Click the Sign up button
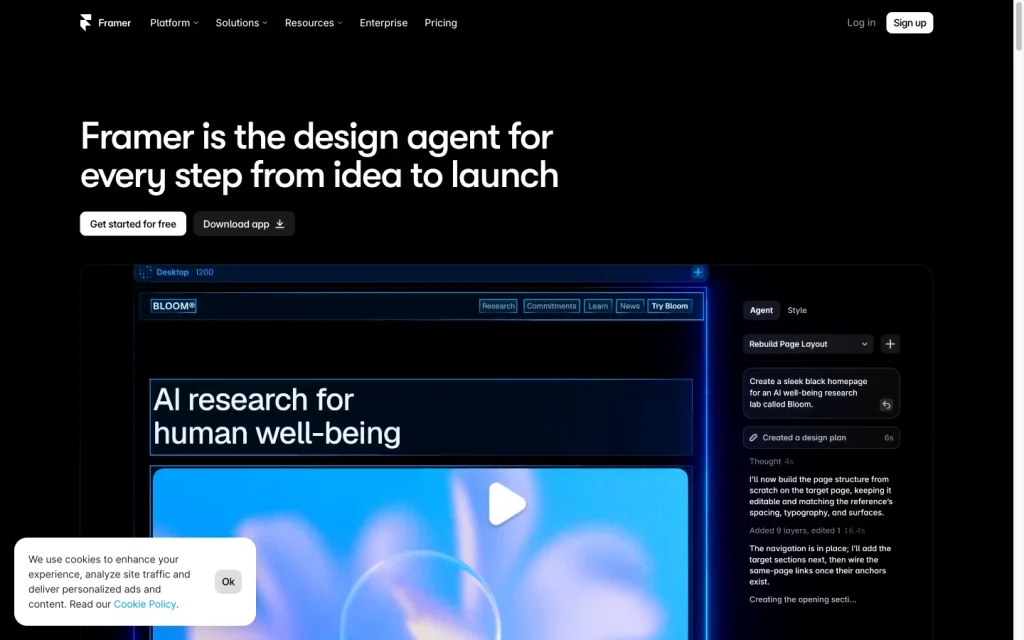 pos(909,23)
